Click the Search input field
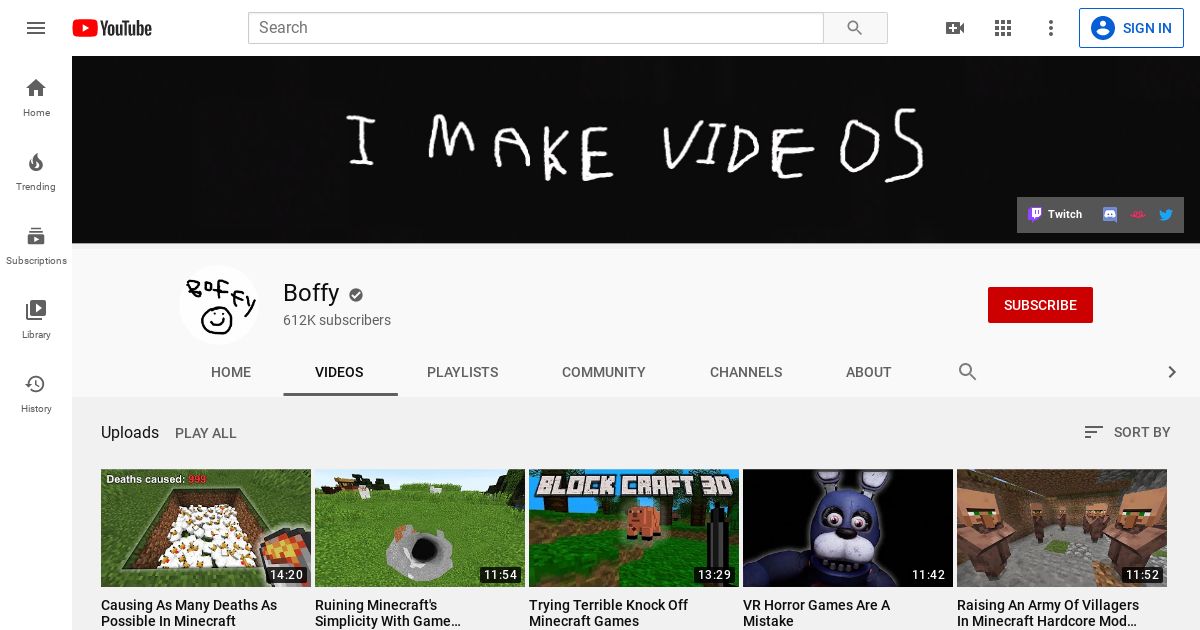Screen dimensions: 1200x630 click(x=535, y=28)
